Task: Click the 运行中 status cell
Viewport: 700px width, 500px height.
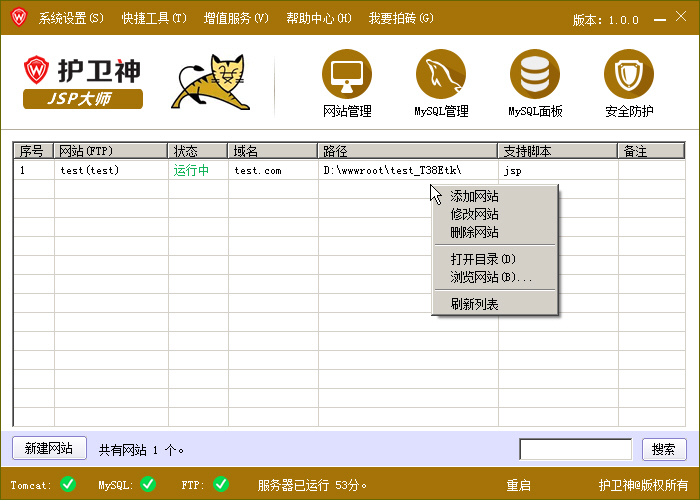Action: pyautogui.click(x=198, y=170)
